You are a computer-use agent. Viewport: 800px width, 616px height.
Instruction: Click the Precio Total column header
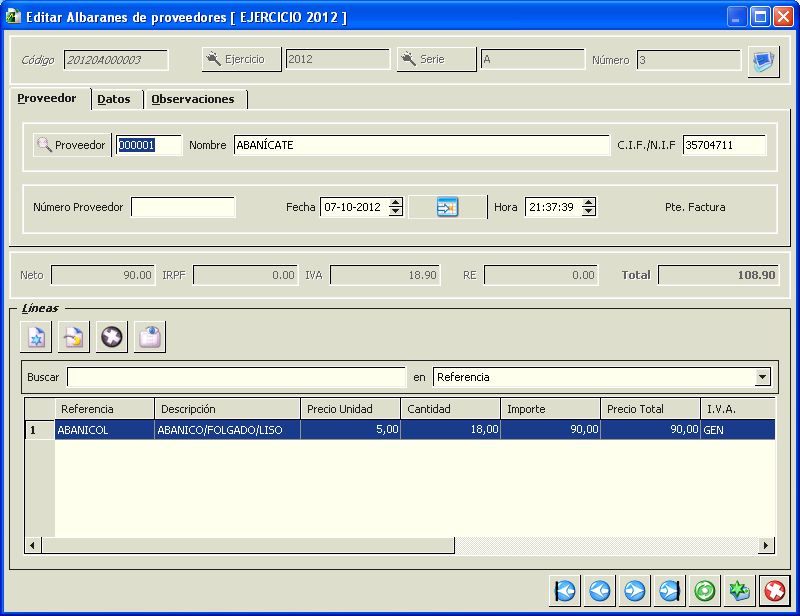coord(651,409)
